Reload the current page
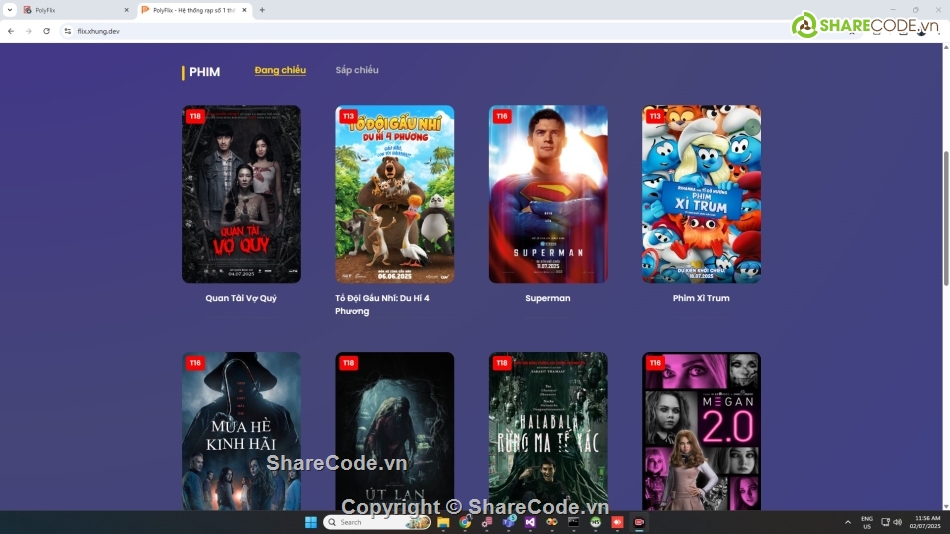Image resolution: width=950 pixels, height=534 pixels. point(46,31)
